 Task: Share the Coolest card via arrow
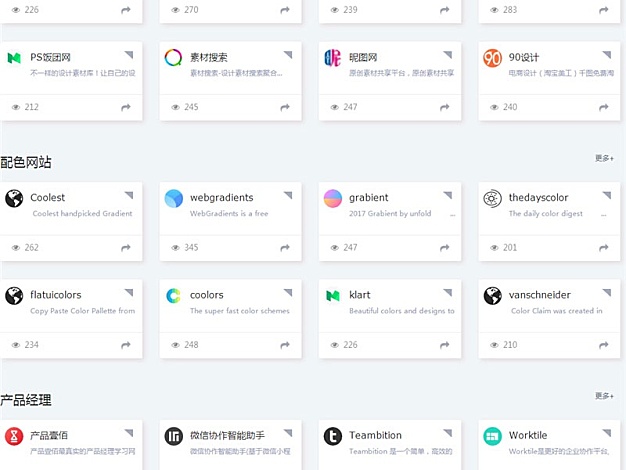pyautogui.click(x=126, y=248)
